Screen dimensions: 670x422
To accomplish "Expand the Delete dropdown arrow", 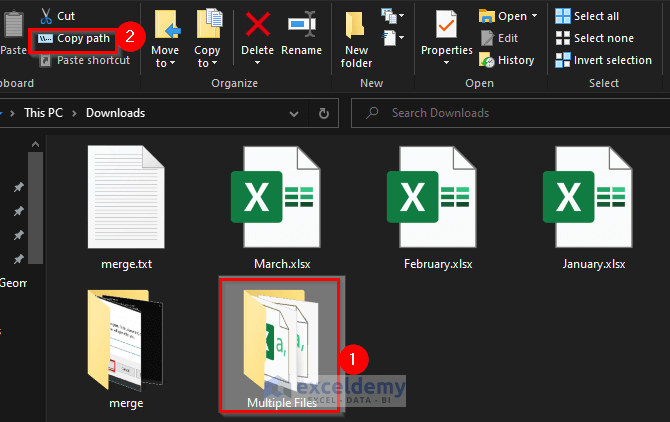I will tap(257, 63).
